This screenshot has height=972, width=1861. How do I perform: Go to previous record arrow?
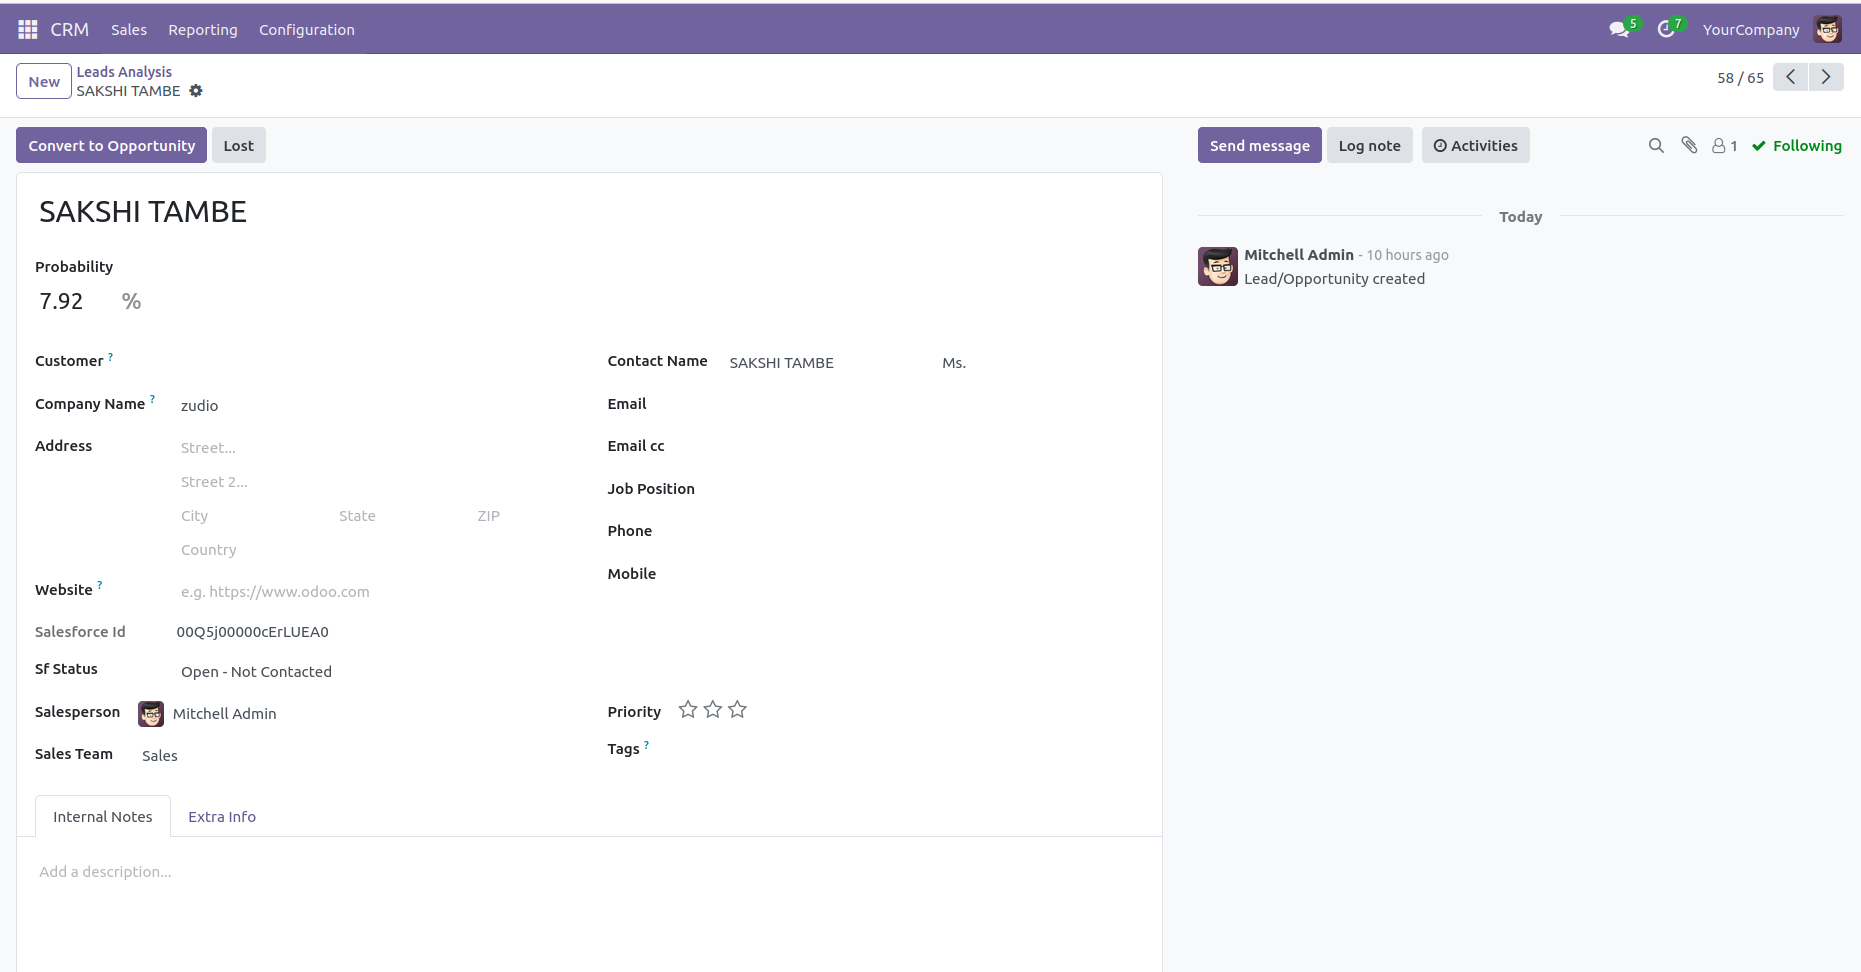tap(1790, 77)
